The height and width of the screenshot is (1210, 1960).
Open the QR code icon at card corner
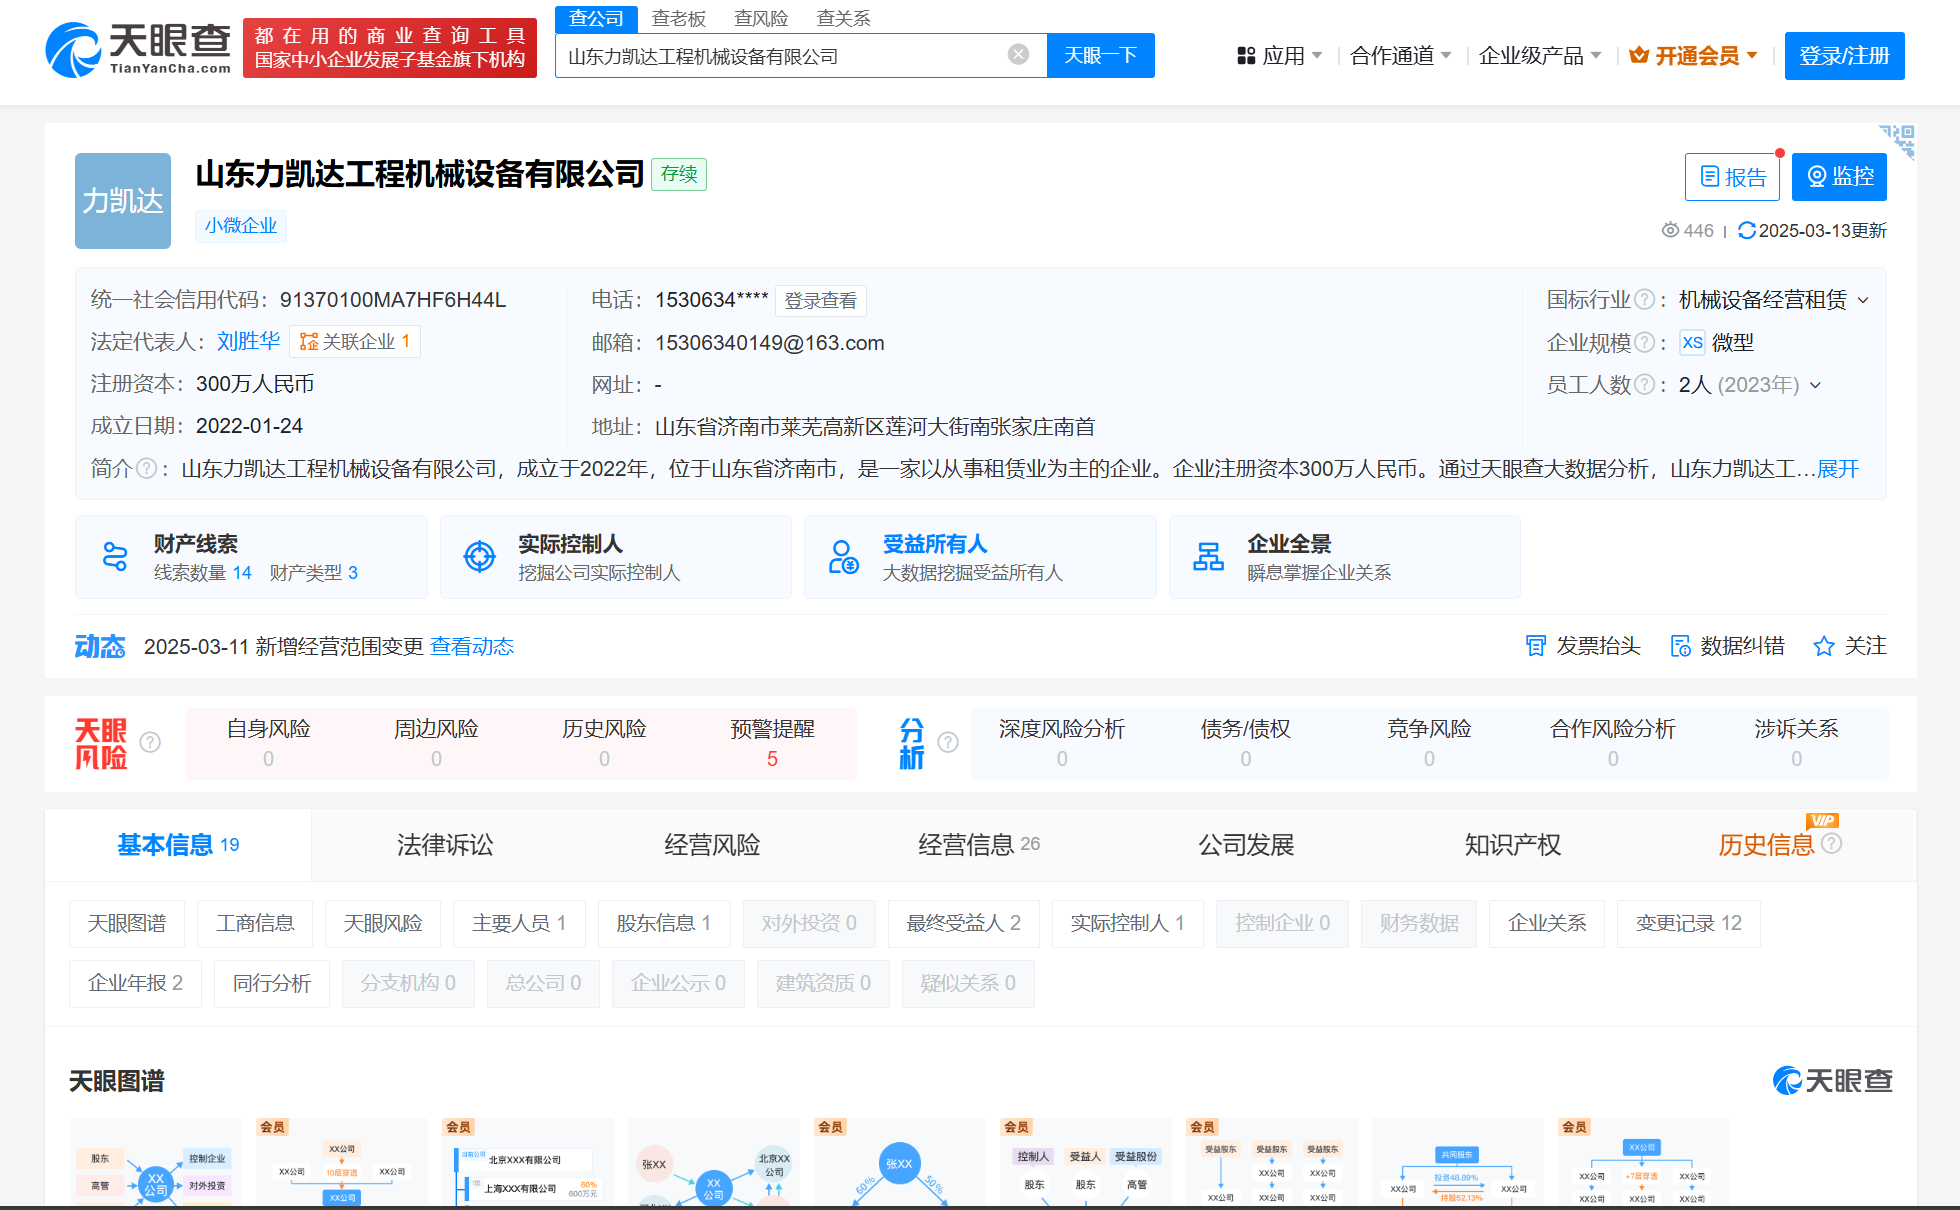1897,141
